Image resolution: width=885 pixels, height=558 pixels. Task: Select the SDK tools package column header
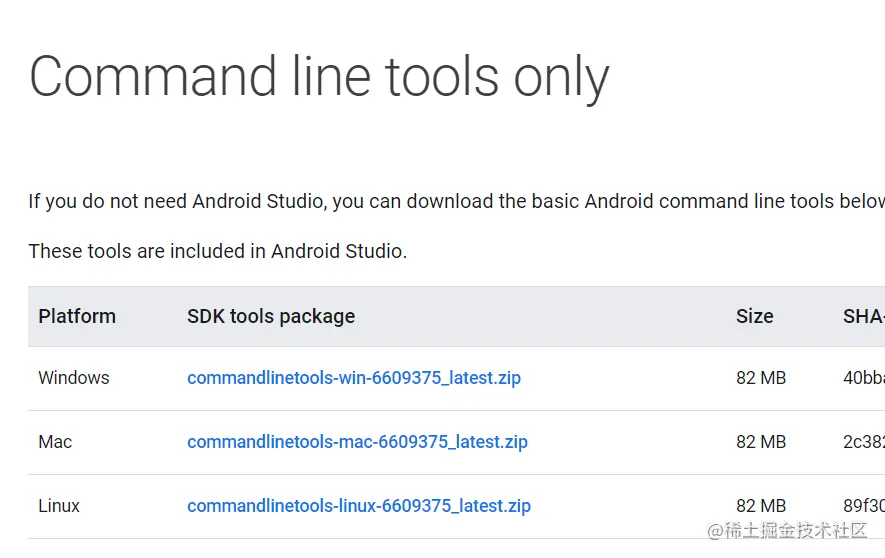(x=271, y=316)
